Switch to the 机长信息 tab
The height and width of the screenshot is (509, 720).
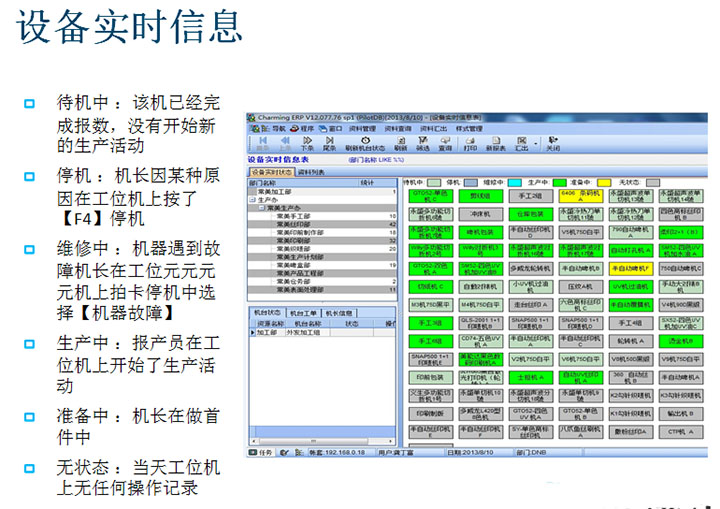[339, 313]
